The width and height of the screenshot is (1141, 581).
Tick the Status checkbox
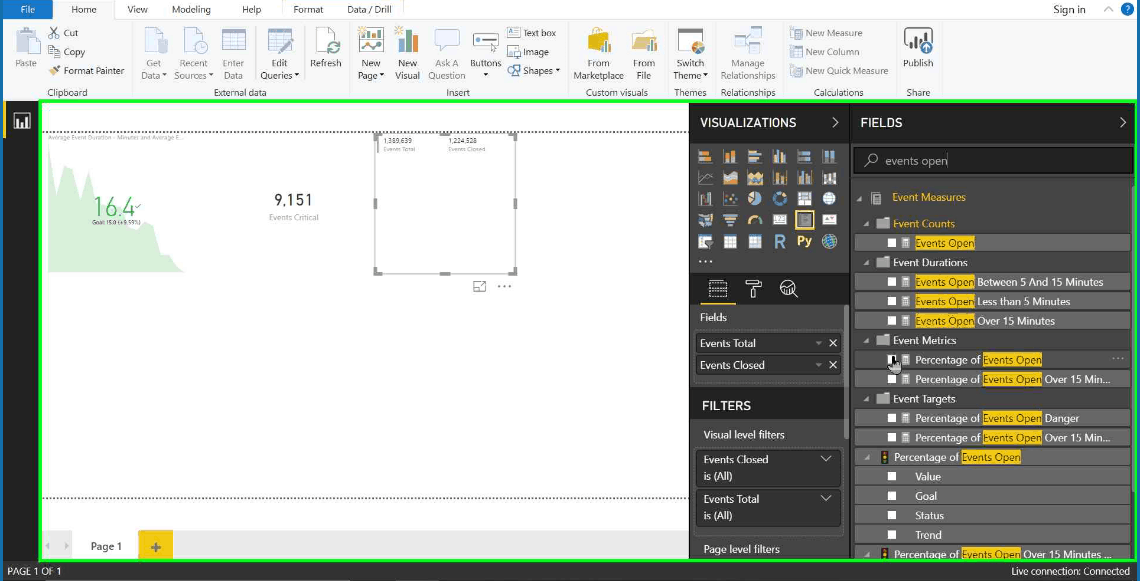892,515
